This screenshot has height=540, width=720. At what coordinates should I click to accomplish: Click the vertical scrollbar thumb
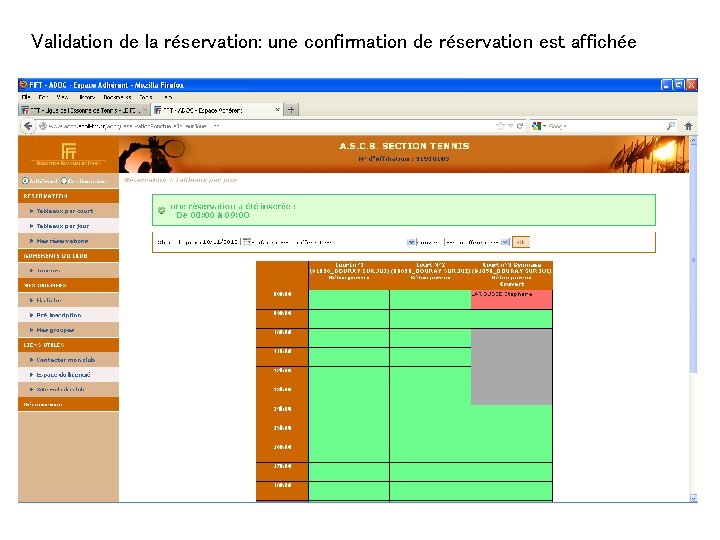[693, 259]
